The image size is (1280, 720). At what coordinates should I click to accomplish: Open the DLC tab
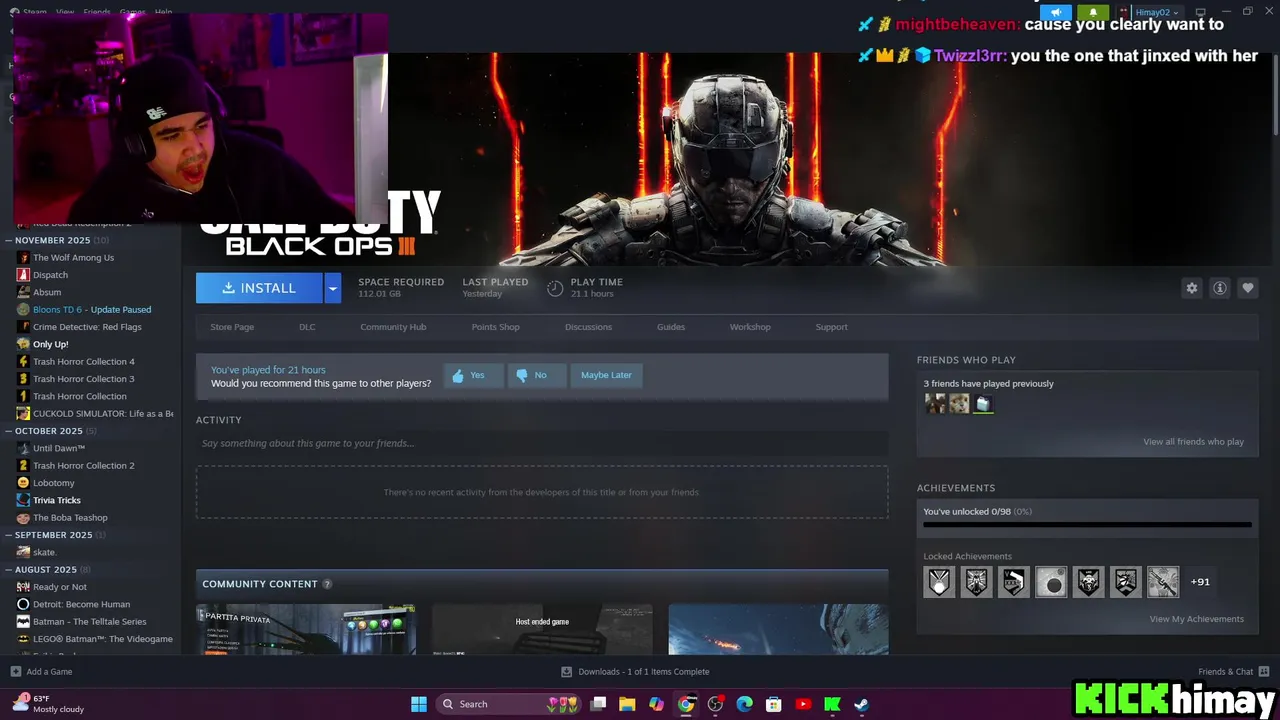[307, 327]
